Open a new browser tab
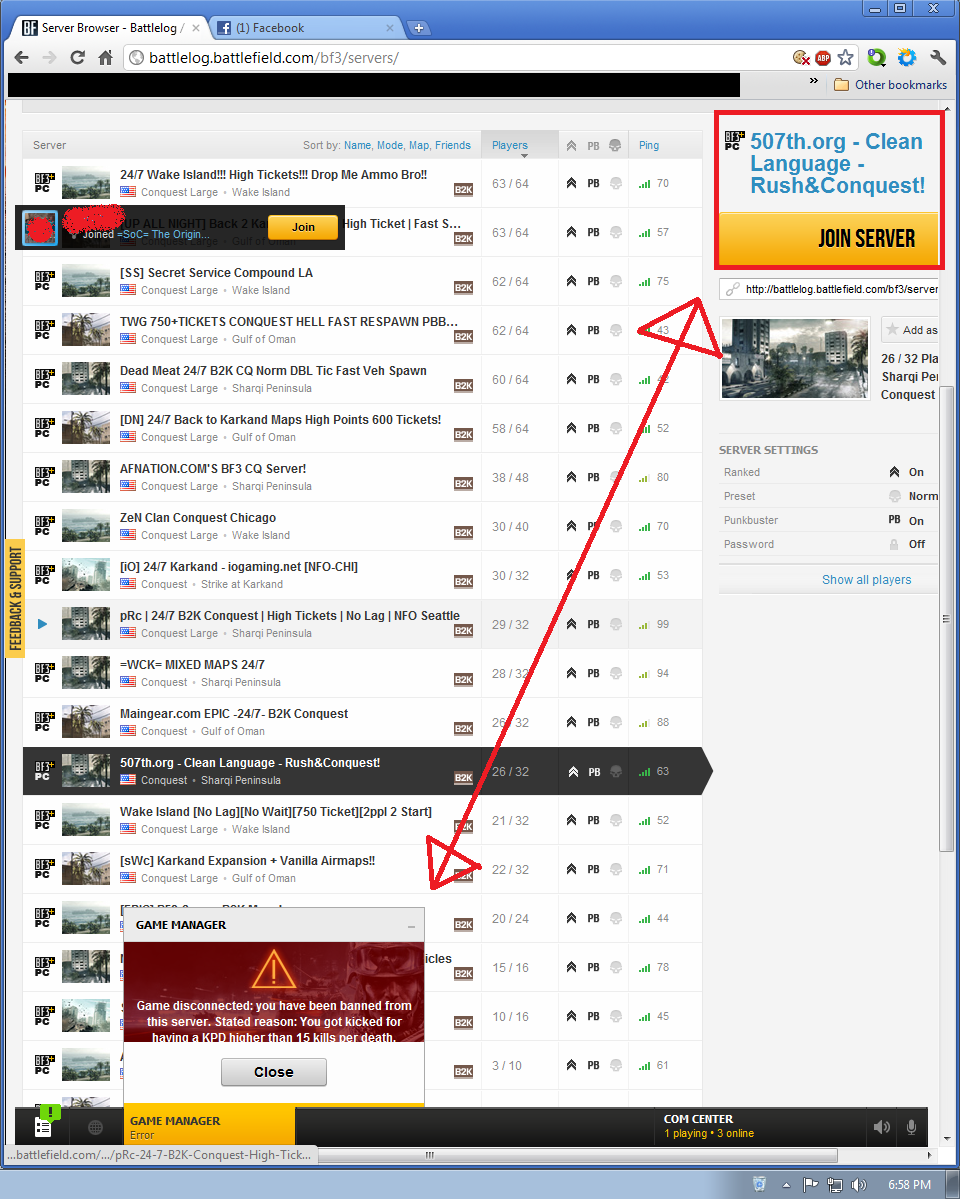This screenshot has width=960, height=1199. point(419,28)
